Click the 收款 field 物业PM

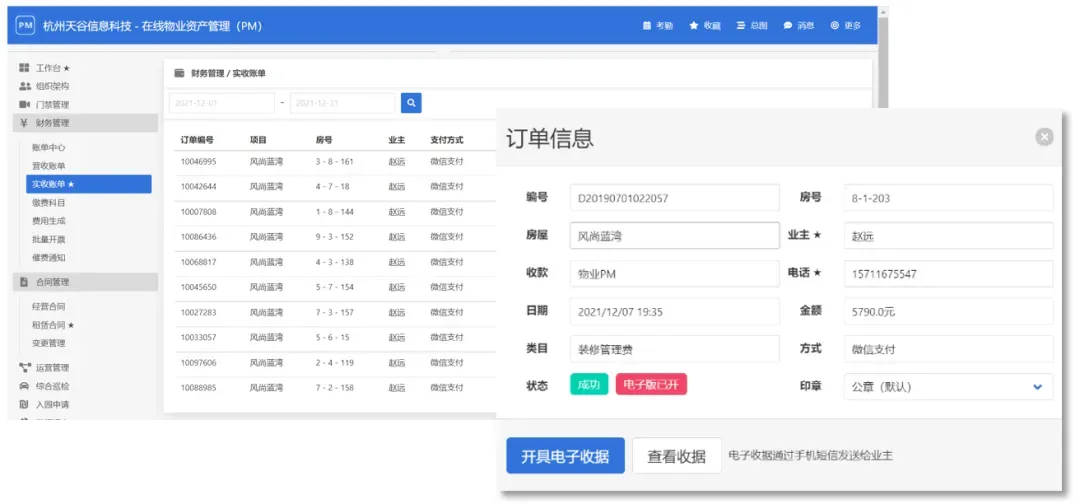click(675, 273)
